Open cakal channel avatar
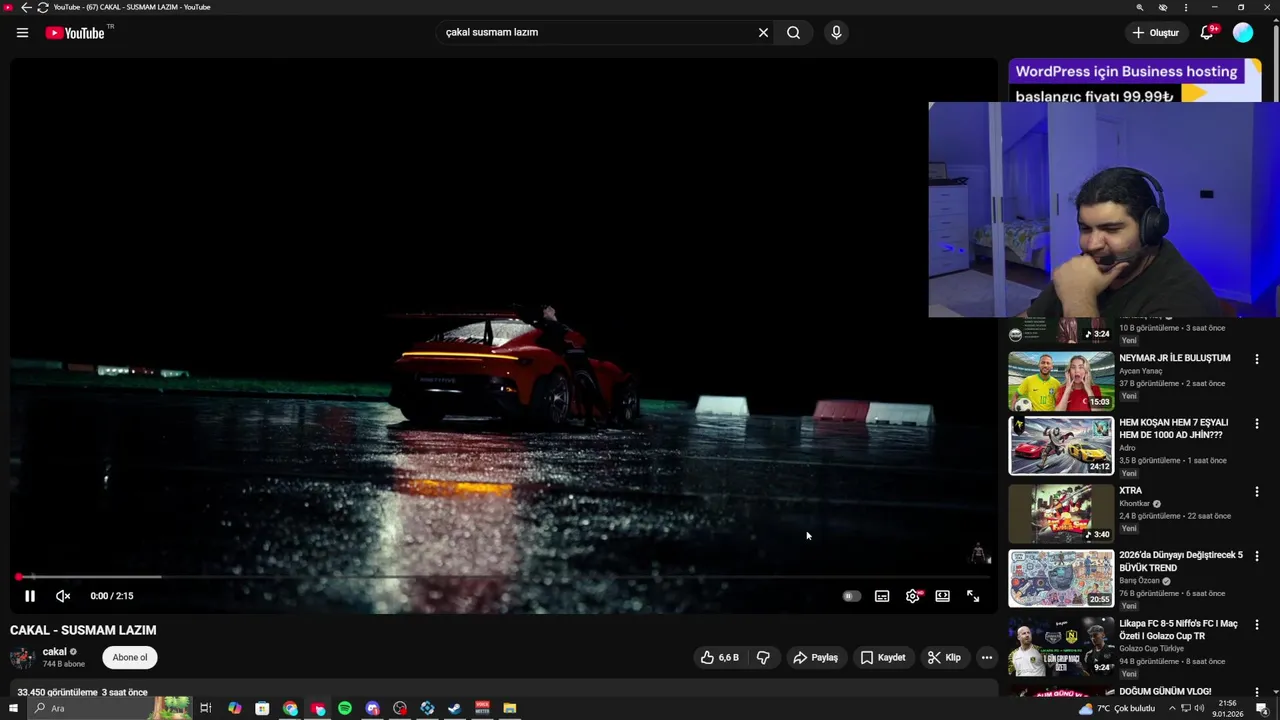Image resolution: width=1280 pixels, height=720 pixels. [22, 657]
